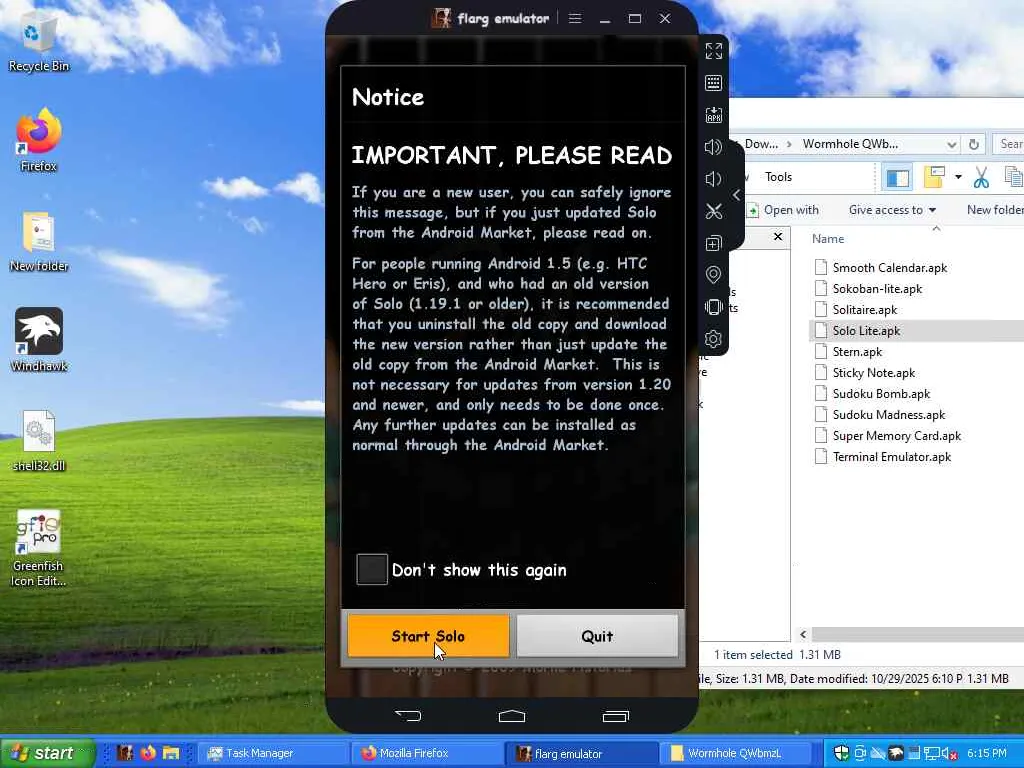Tap the Android recent apps button
This screenshot has height=768, width=1024.
tap(615, 716)
